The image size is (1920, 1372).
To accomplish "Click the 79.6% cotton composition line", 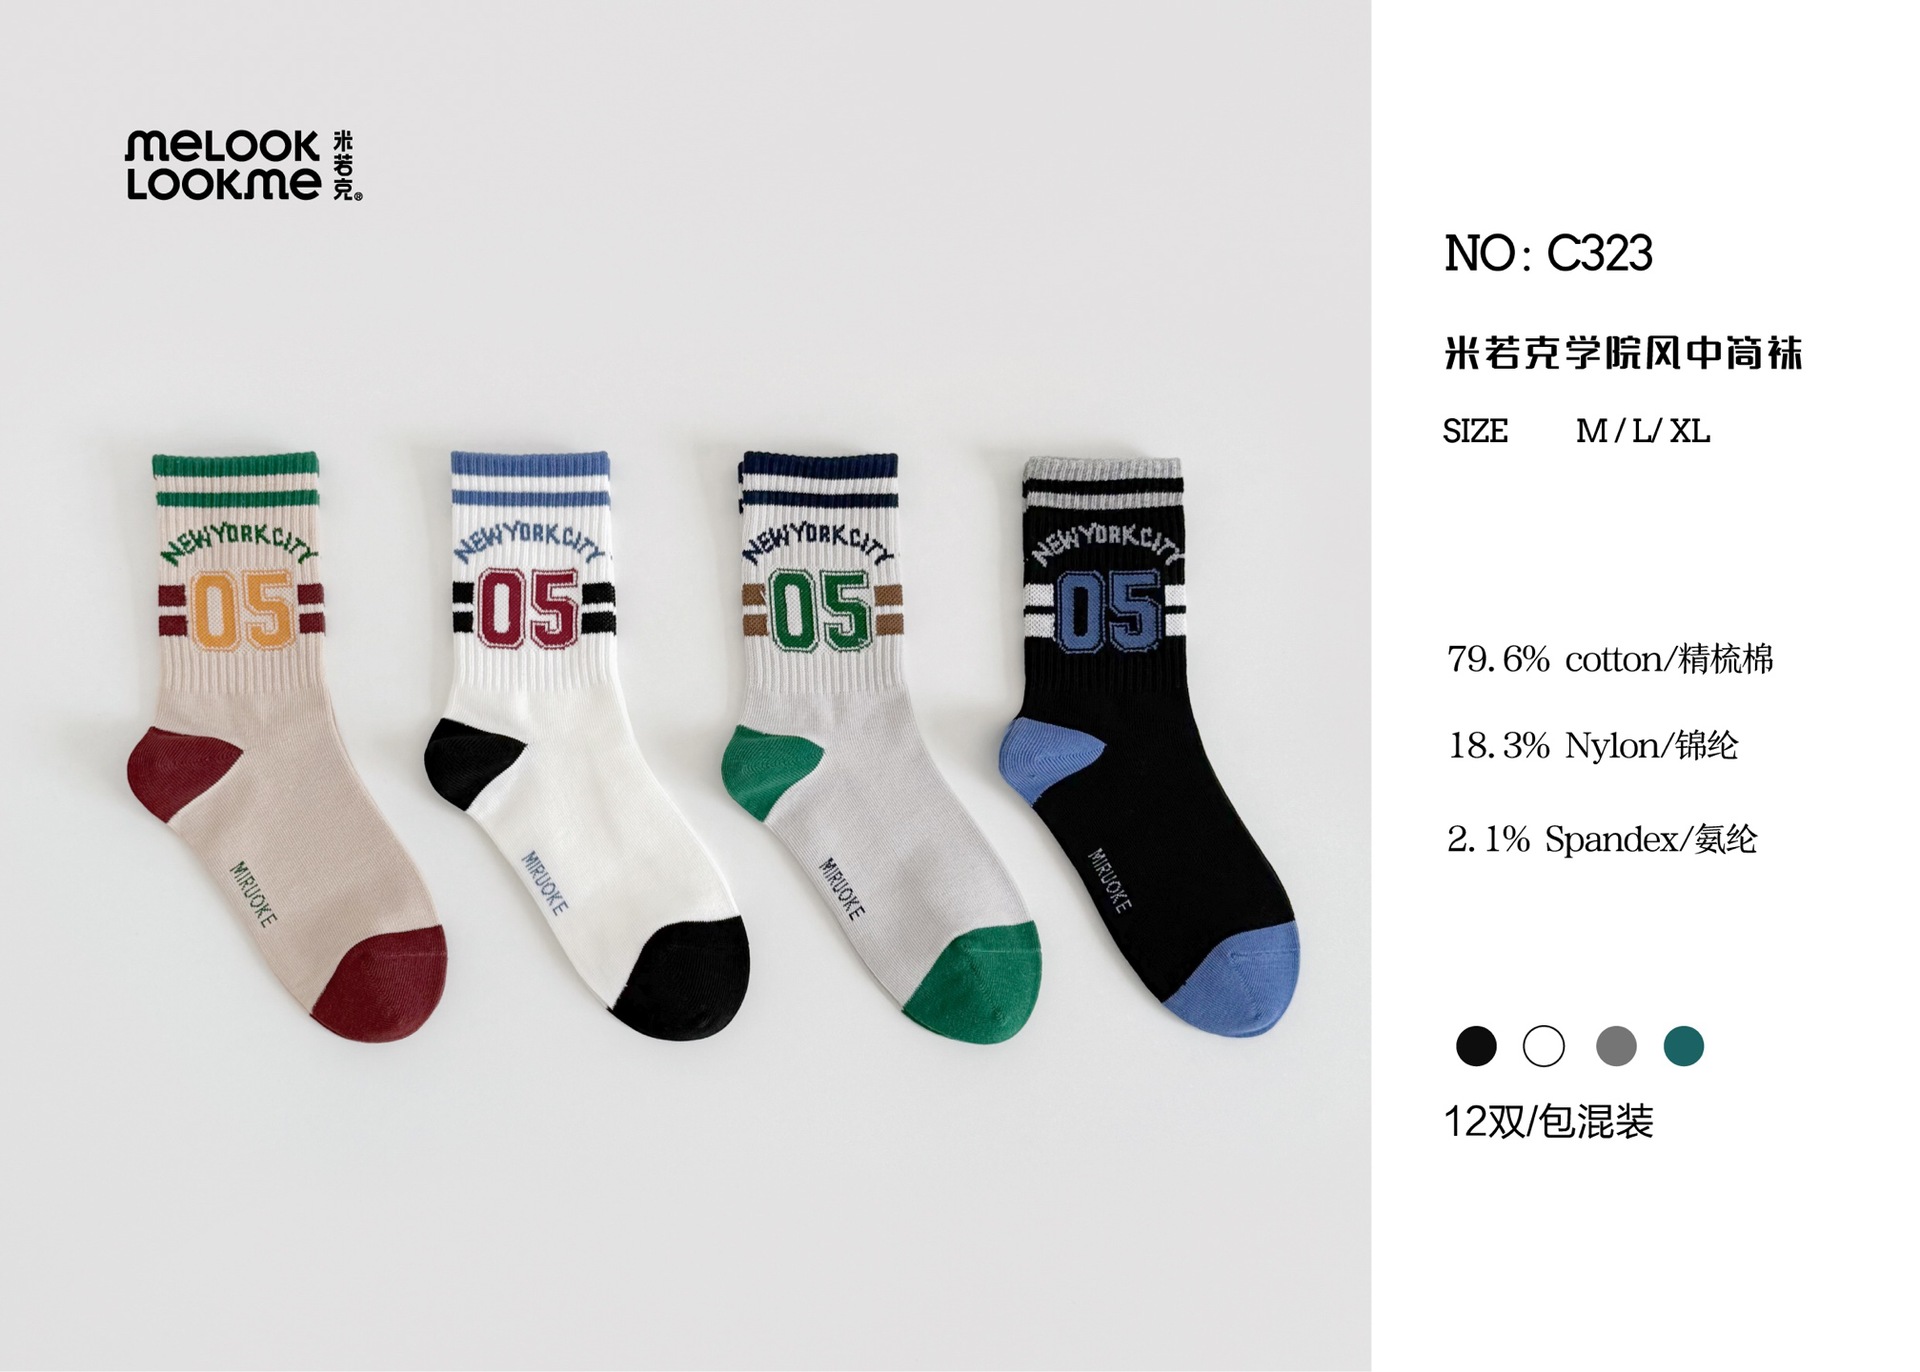I will [x=1610, y=659].
